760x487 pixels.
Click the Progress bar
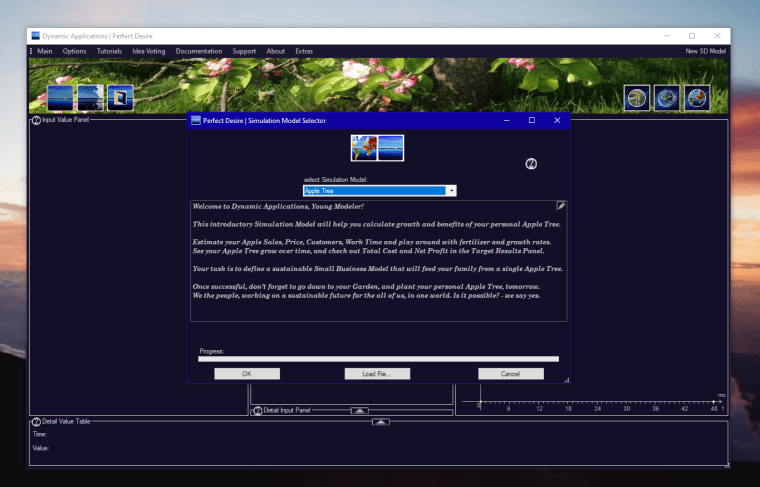click(379, 359)
